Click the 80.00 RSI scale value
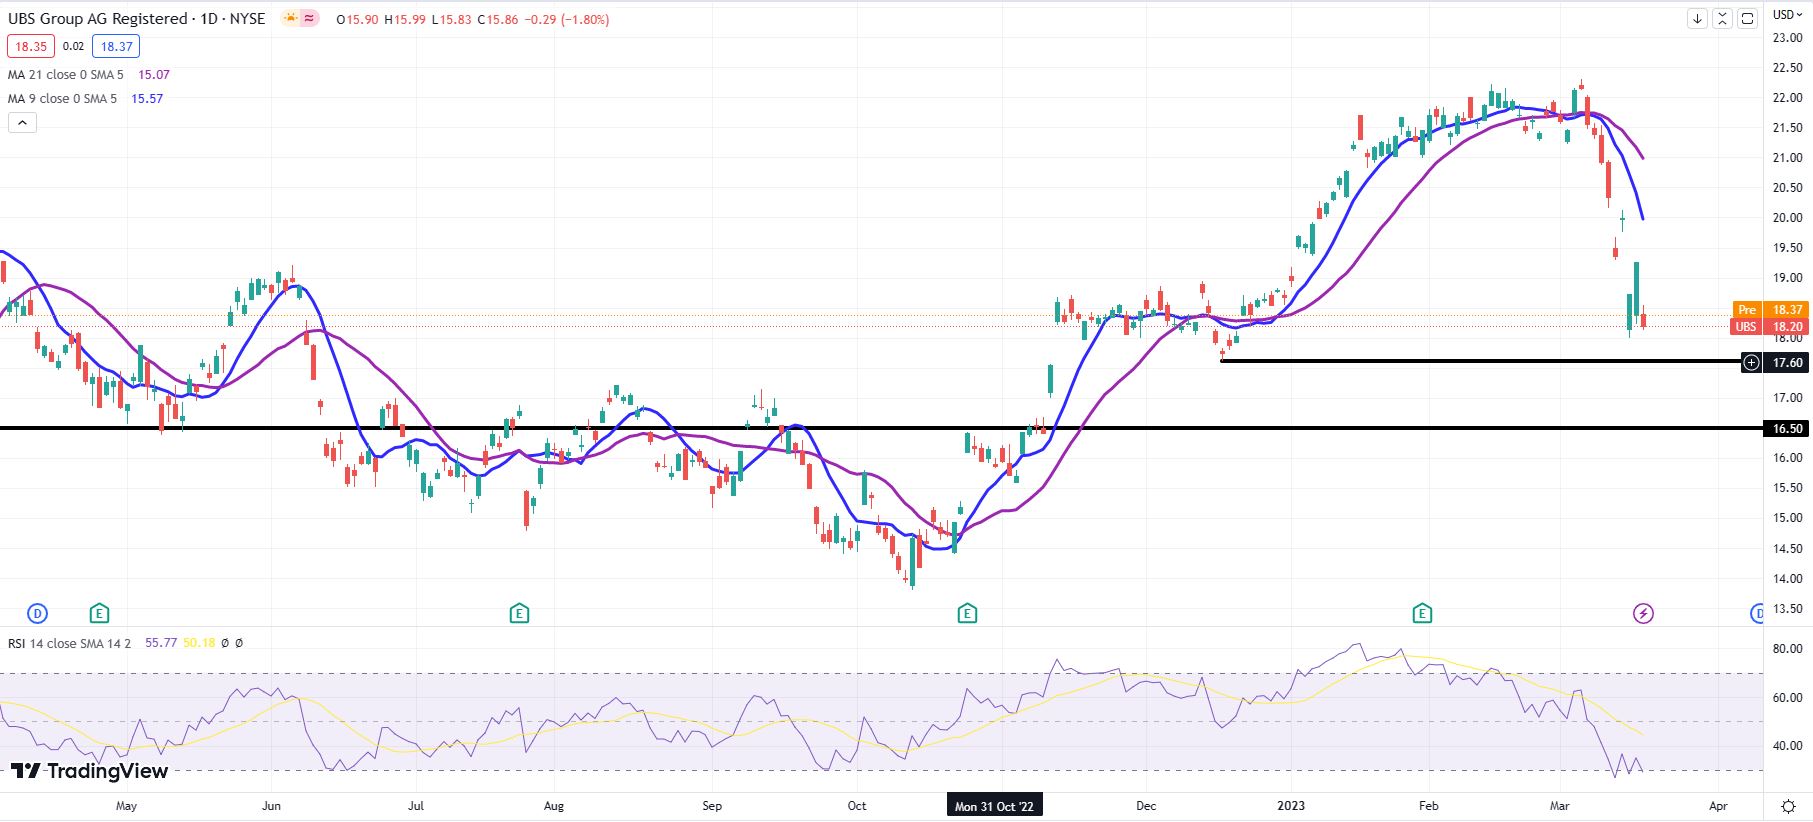This screenshot has height=822, width=1813. [x=1787, y=649]
